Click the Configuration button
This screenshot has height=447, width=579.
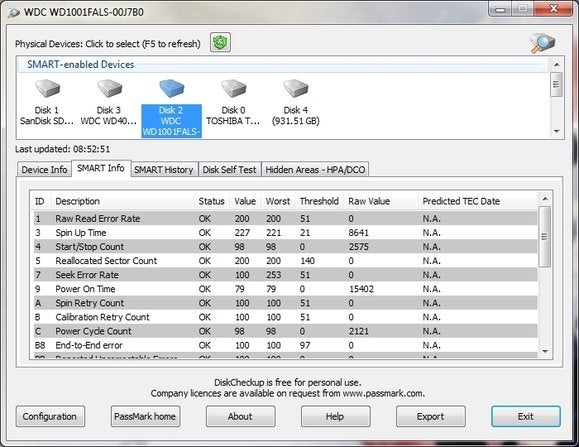50,416
